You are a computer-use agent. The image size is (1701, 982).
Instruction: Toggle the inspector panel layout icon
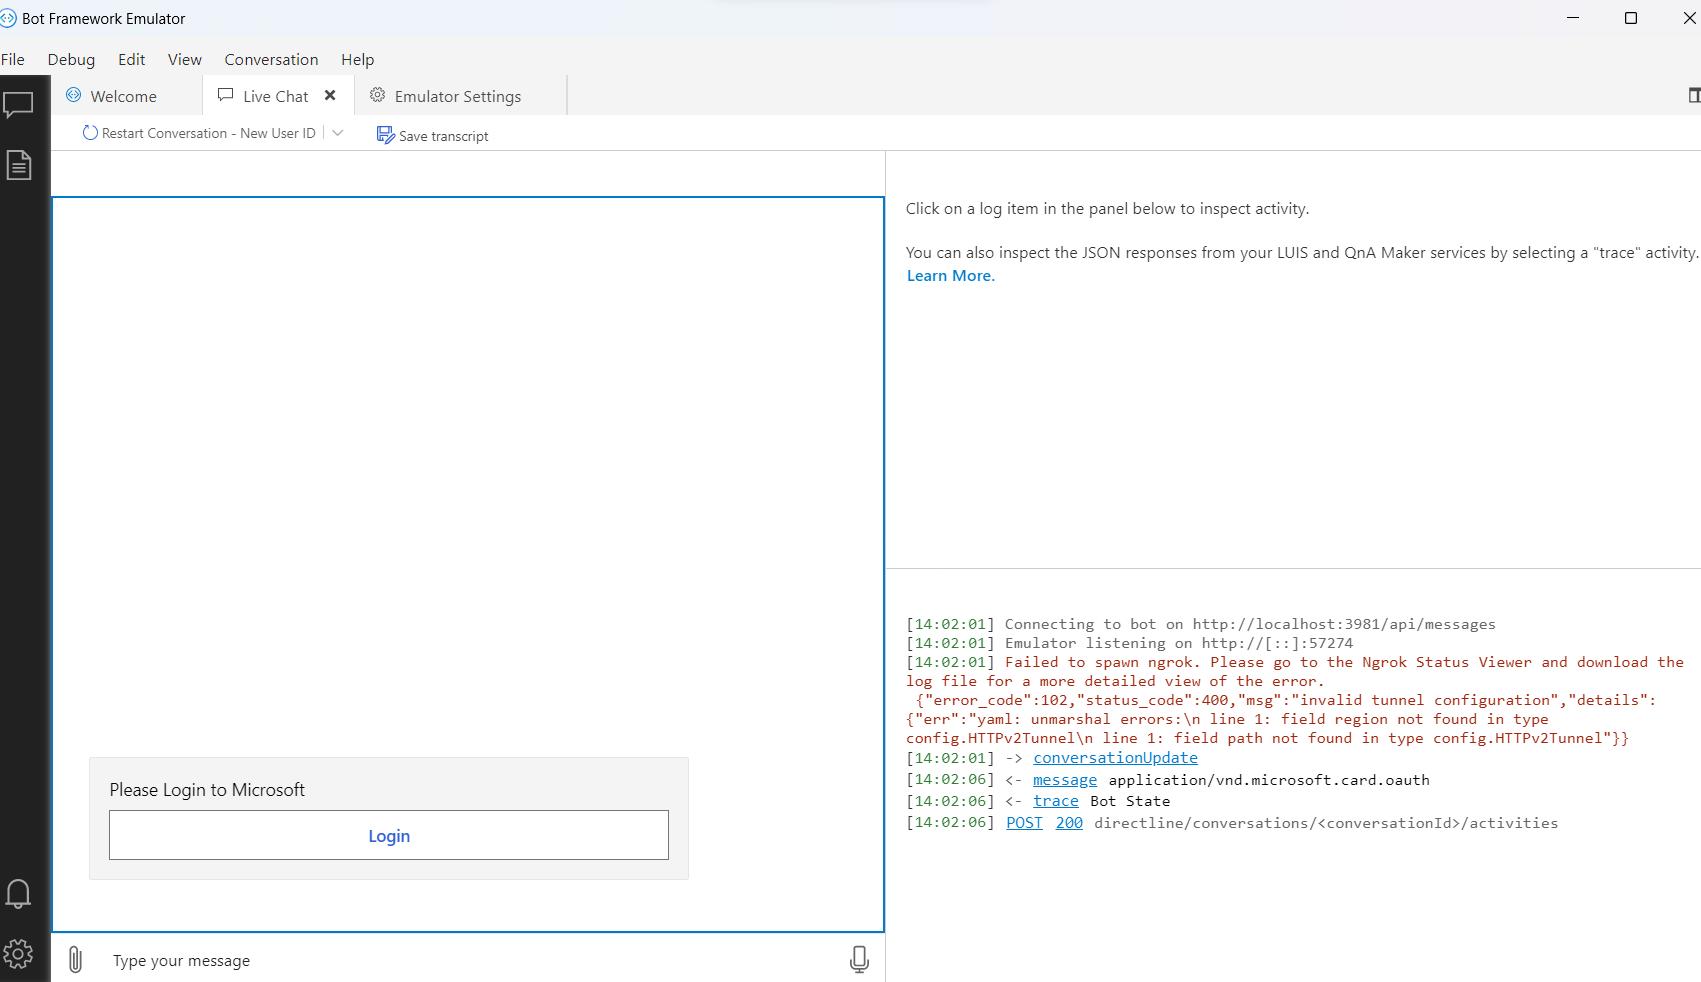(x=1693, y=94)
